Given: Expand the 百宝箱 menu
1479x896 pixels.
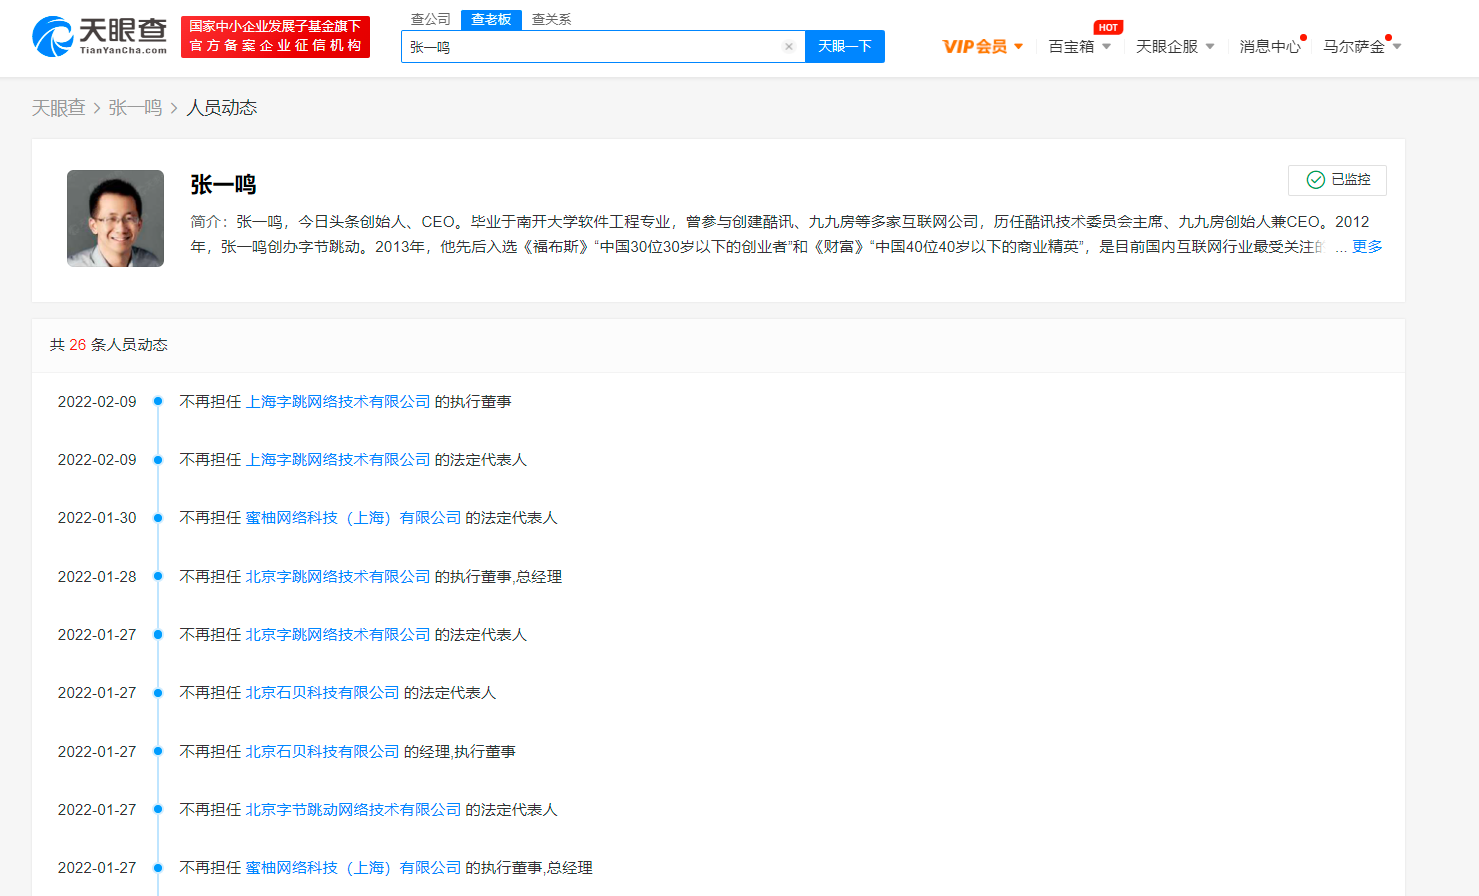Looking at the screenshot, I should 1079,47.
